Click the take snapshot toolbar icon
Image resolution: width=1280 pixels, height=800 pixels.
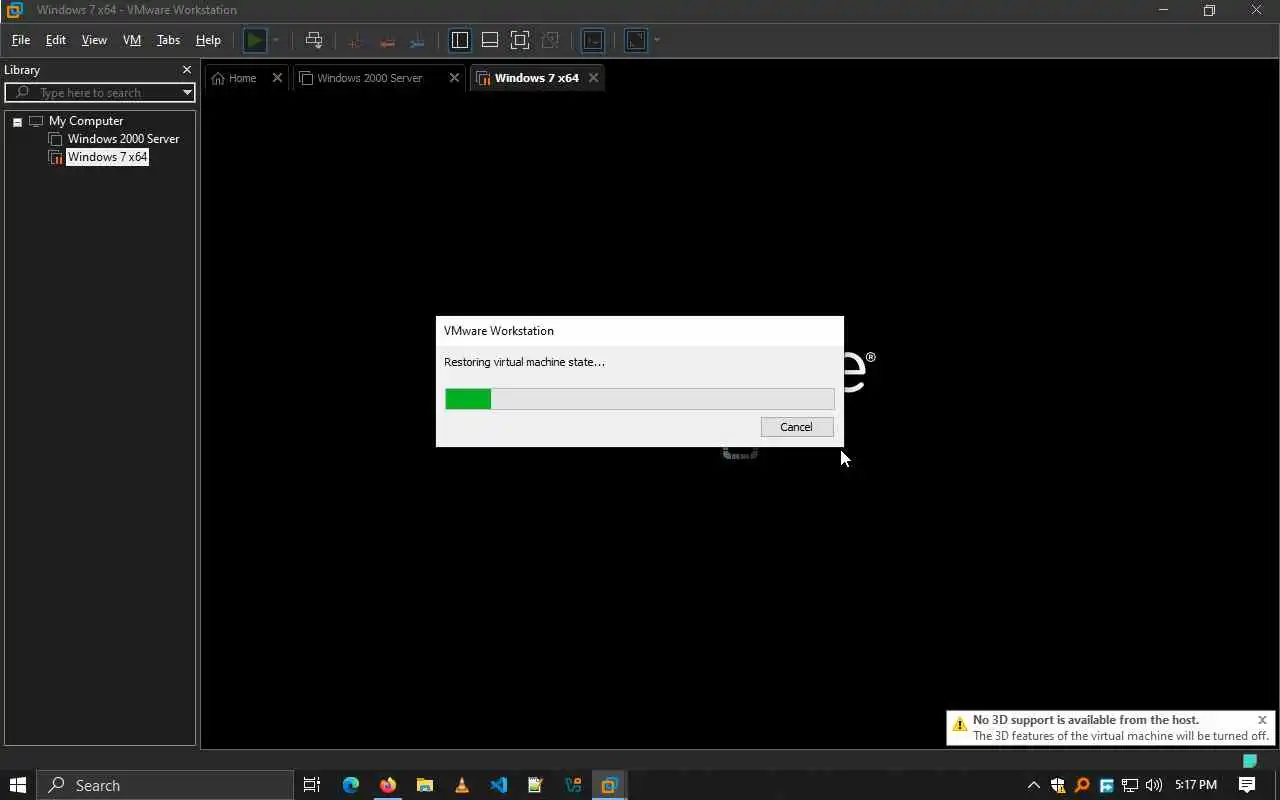(354, 40)
